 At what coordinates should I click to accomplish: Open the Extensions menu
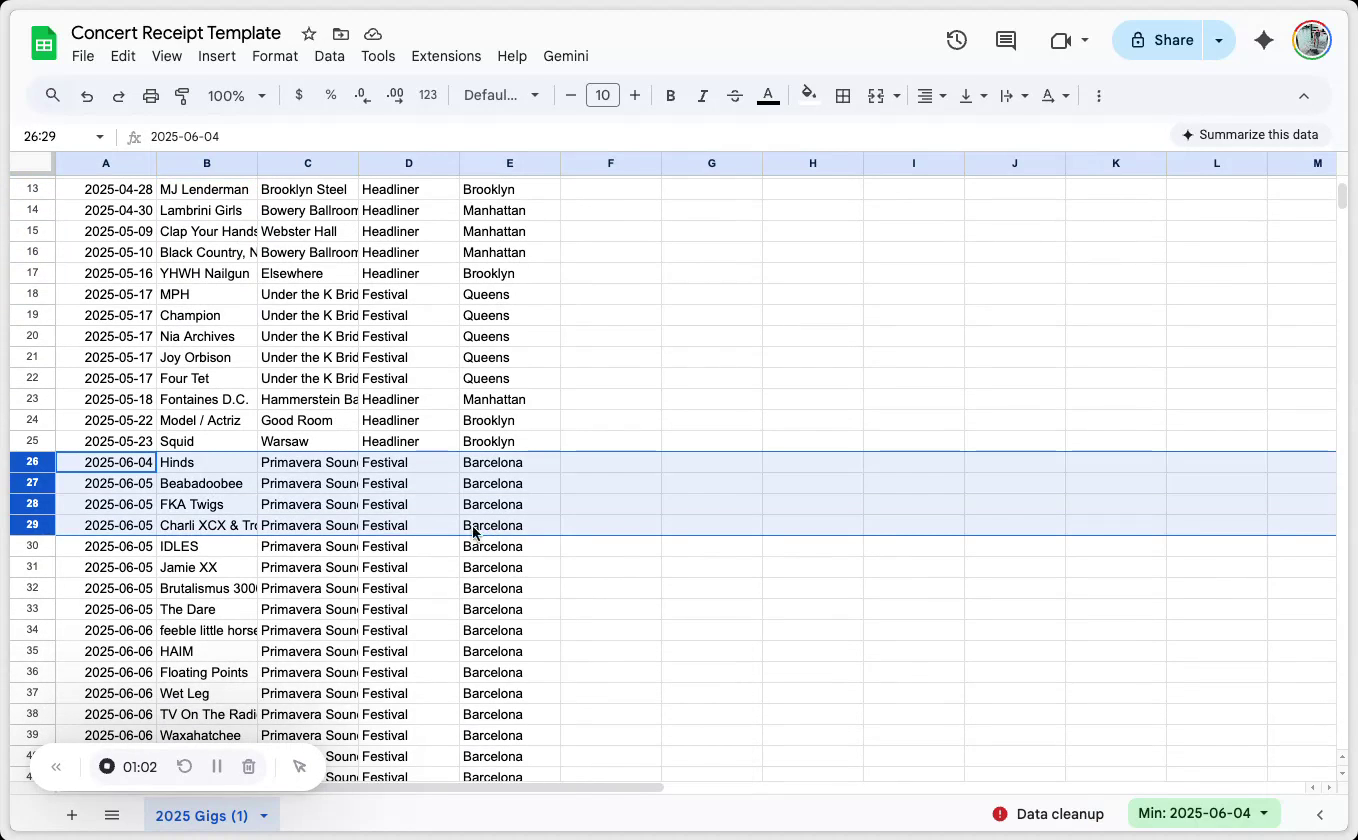coord(446,56)
